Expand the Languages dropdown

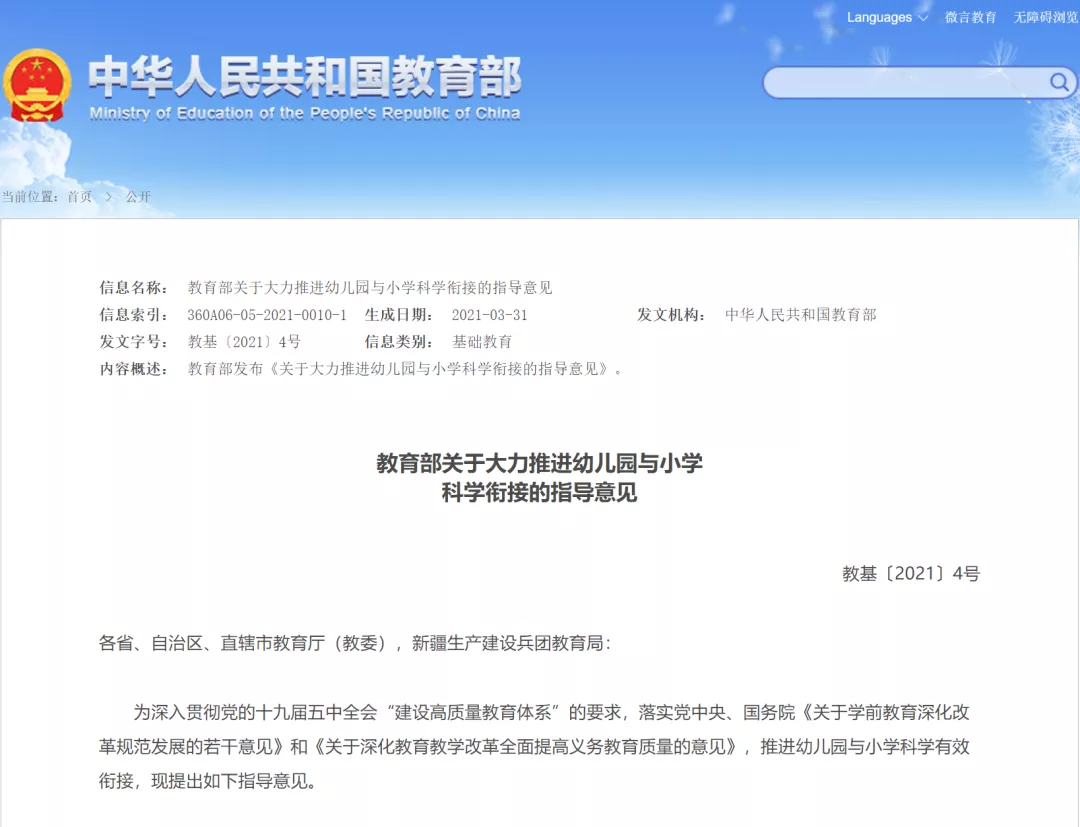click(x=887, y=18)
